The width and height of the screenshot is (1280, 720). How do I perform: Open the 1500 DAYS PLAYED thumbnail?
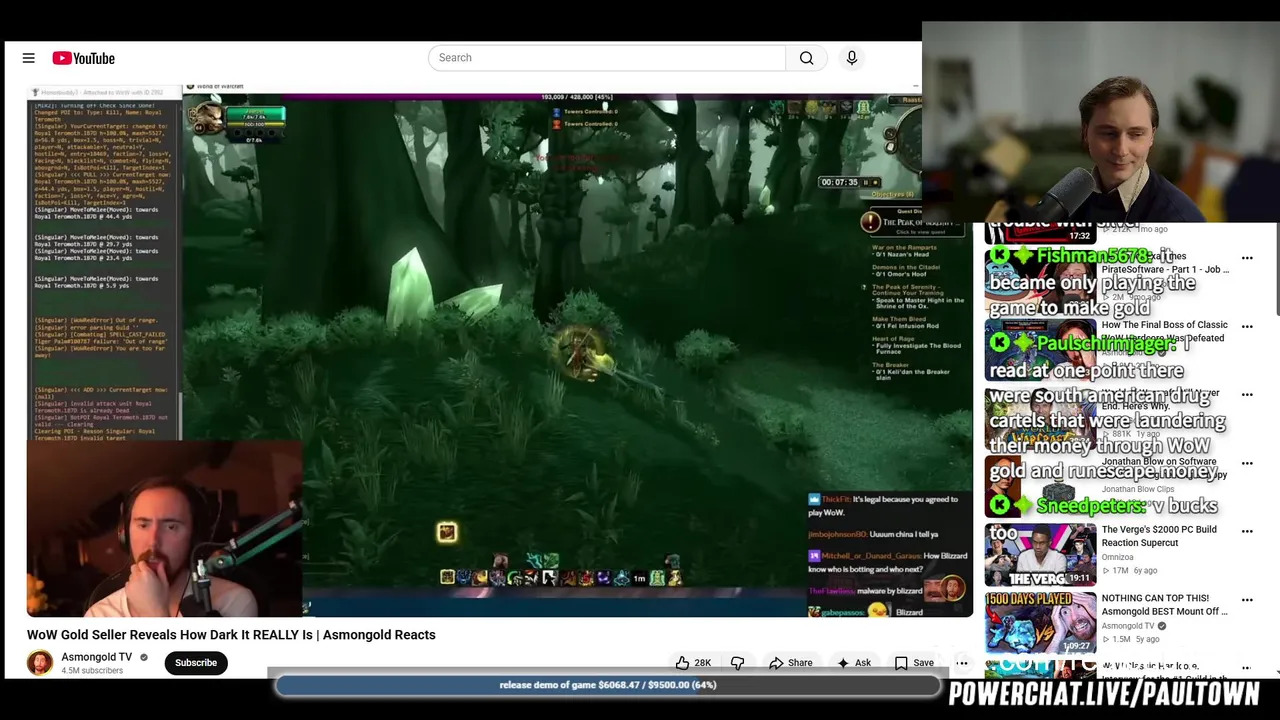click(1040, 623)
